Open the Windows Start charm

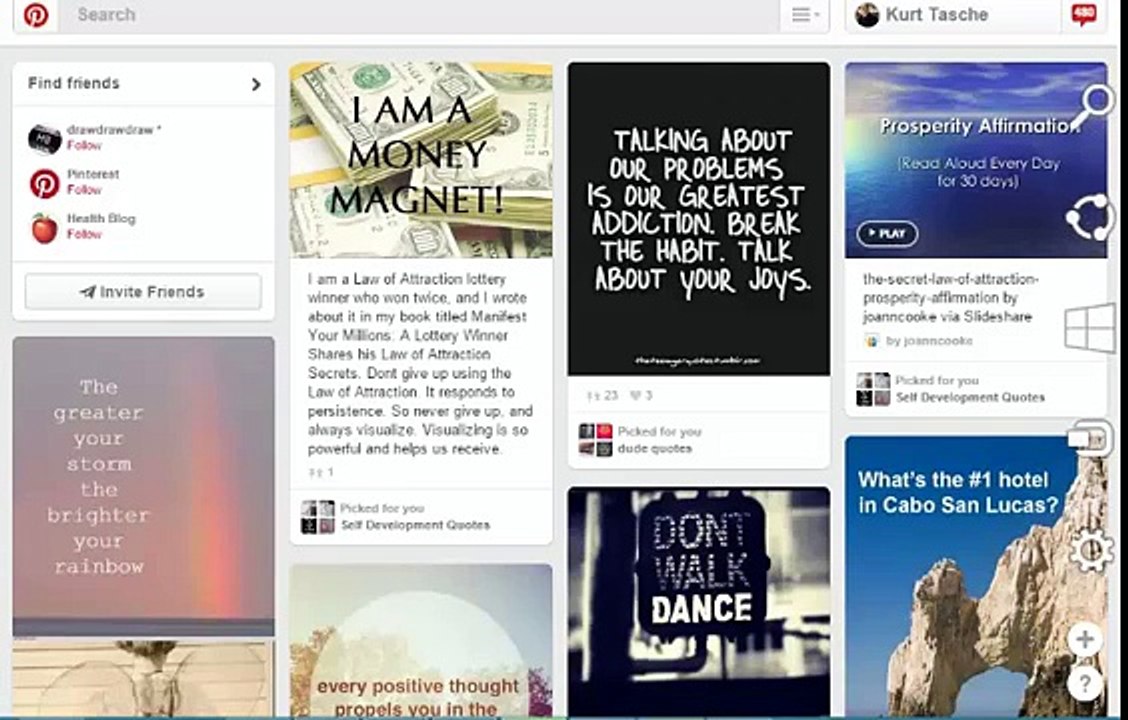pyautogui.click(x=1090, y=328)
